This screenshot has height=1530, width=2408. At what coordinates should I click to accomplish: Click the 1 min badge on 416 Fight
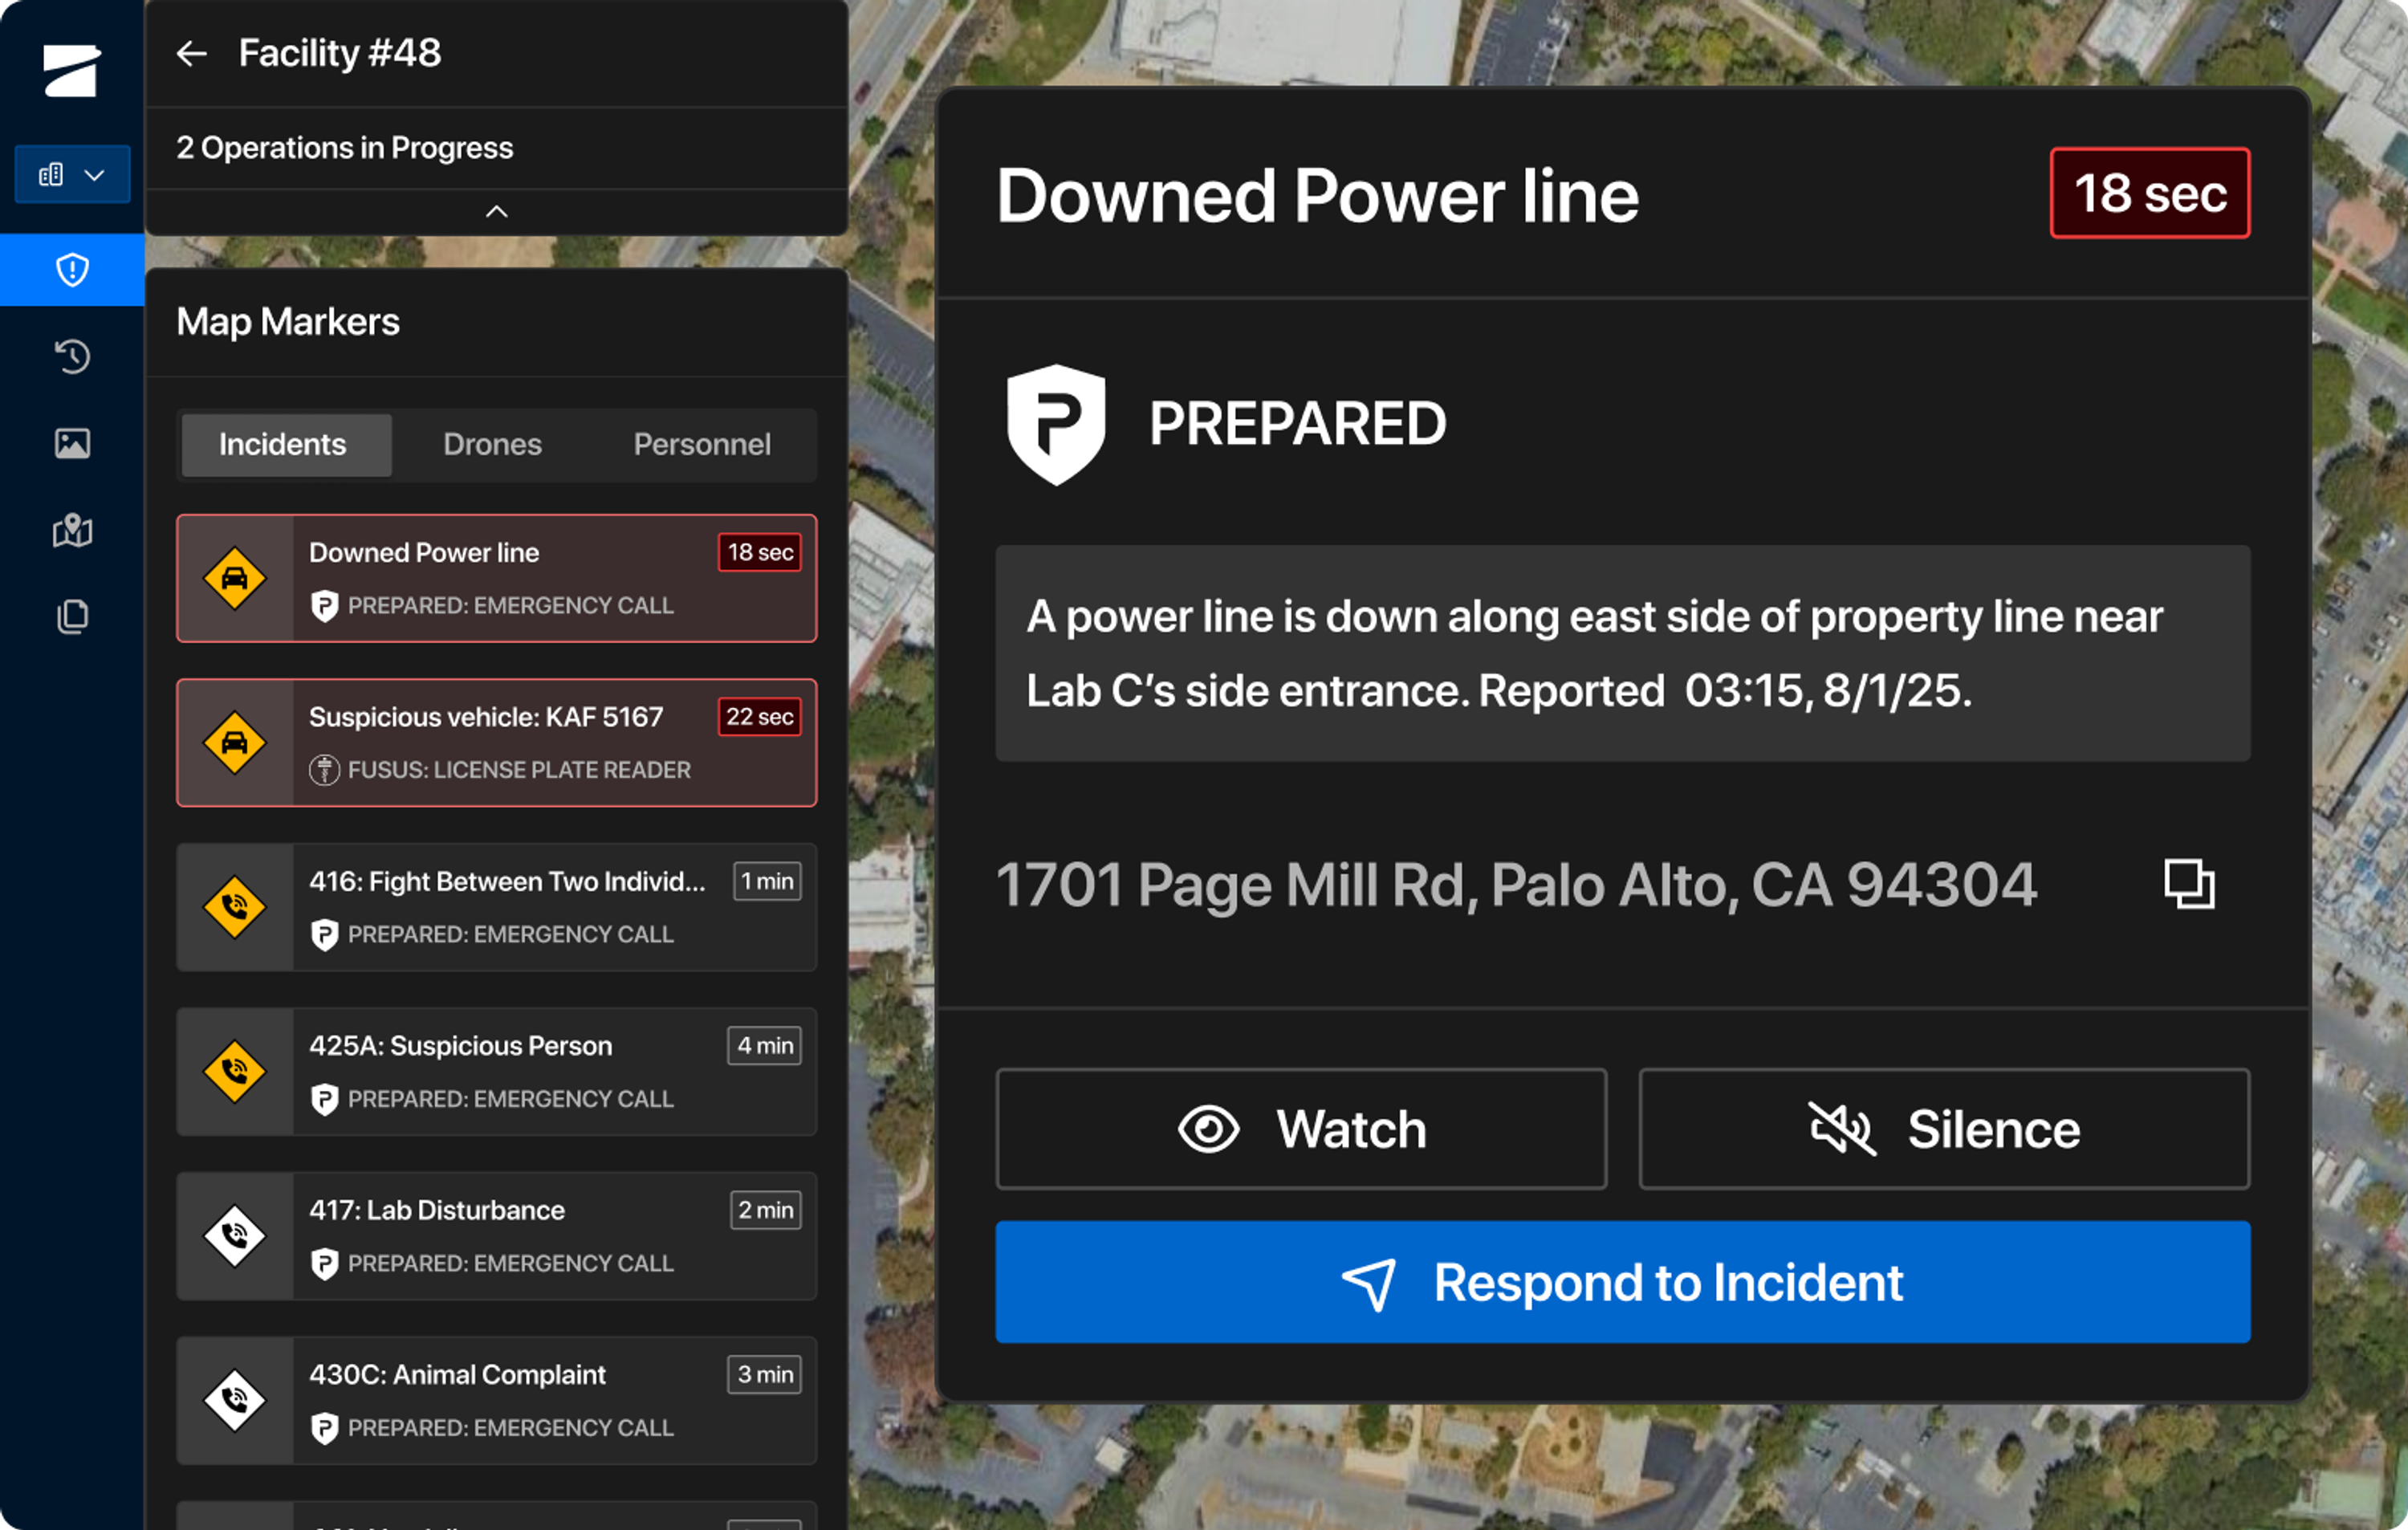click(x=767, y=882)
